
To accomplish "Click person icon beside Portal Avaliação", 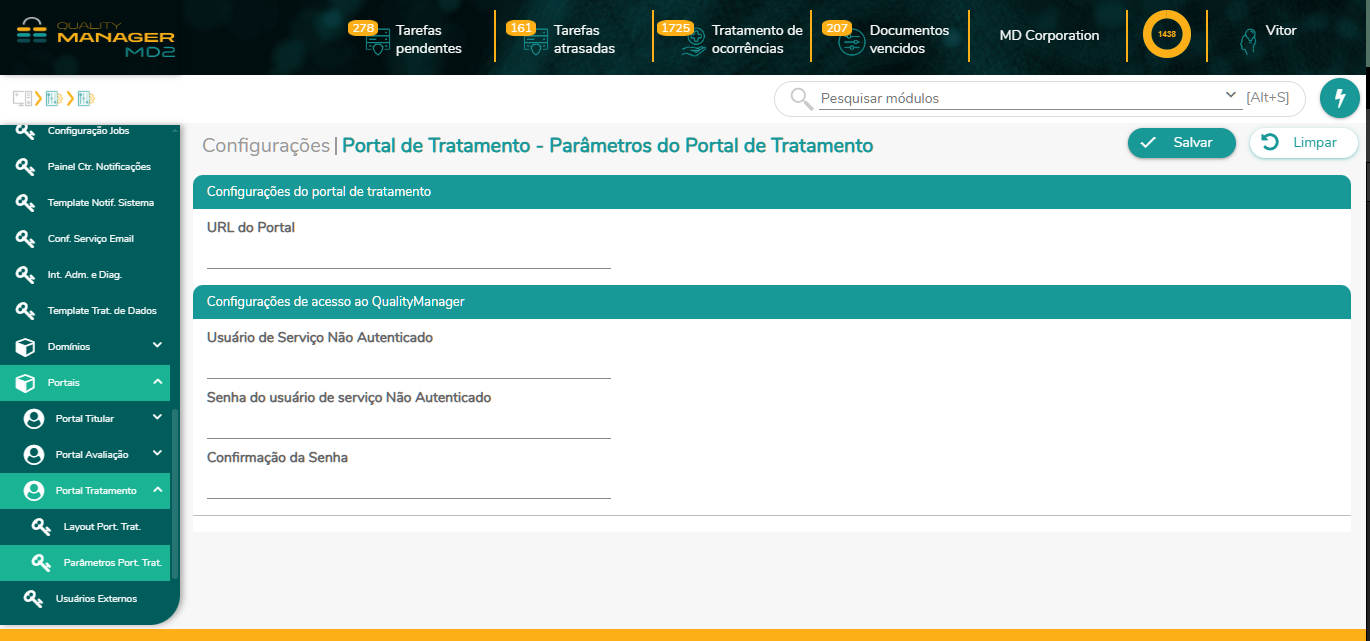I will (34, 455).
